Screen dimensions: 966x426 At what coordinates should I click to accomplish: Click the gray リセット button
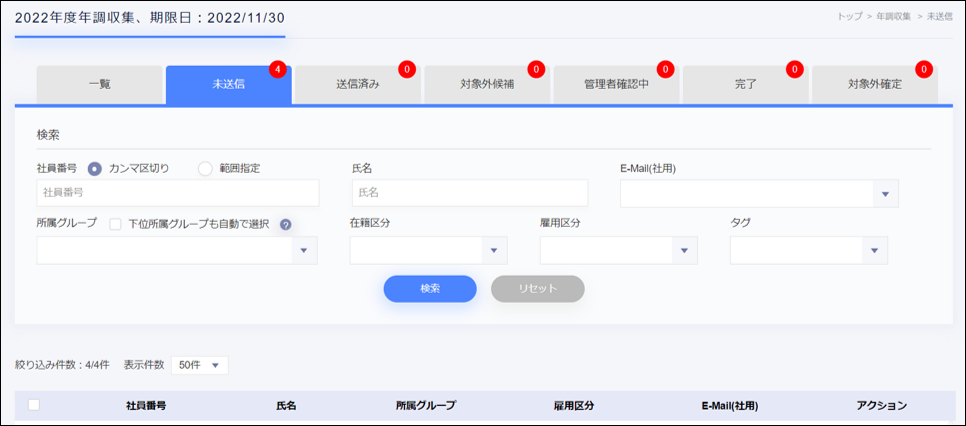tap(538, 288)
